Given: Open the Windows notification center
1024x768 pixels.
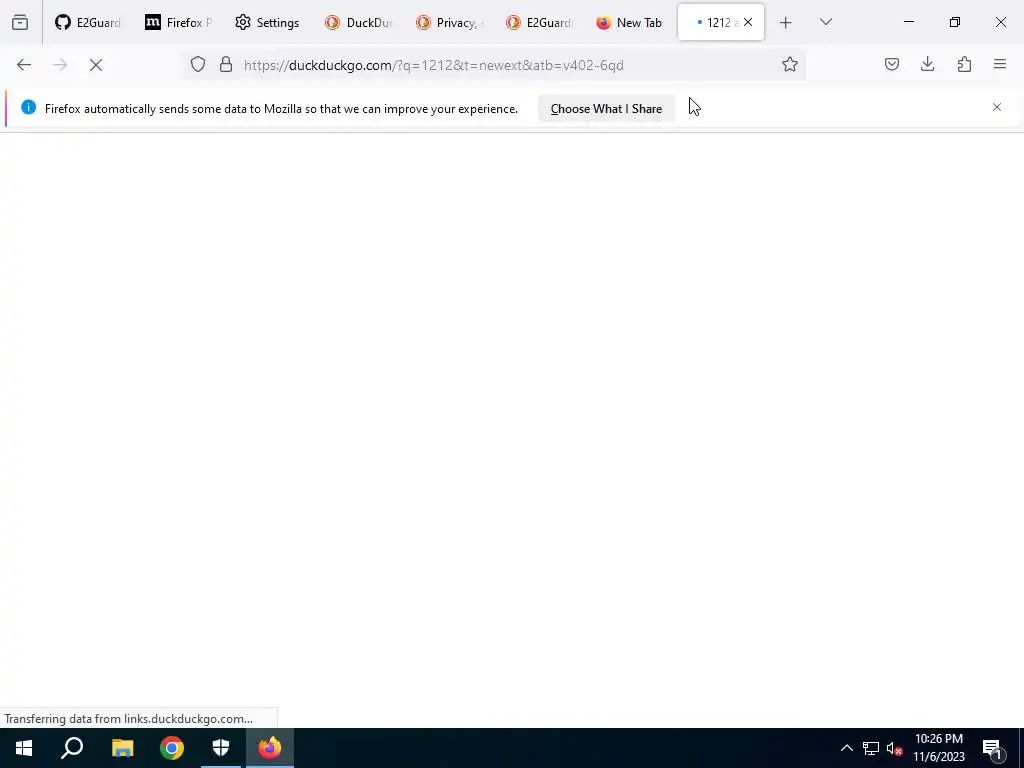Looking at the screenshot, I should coord(992,748).
